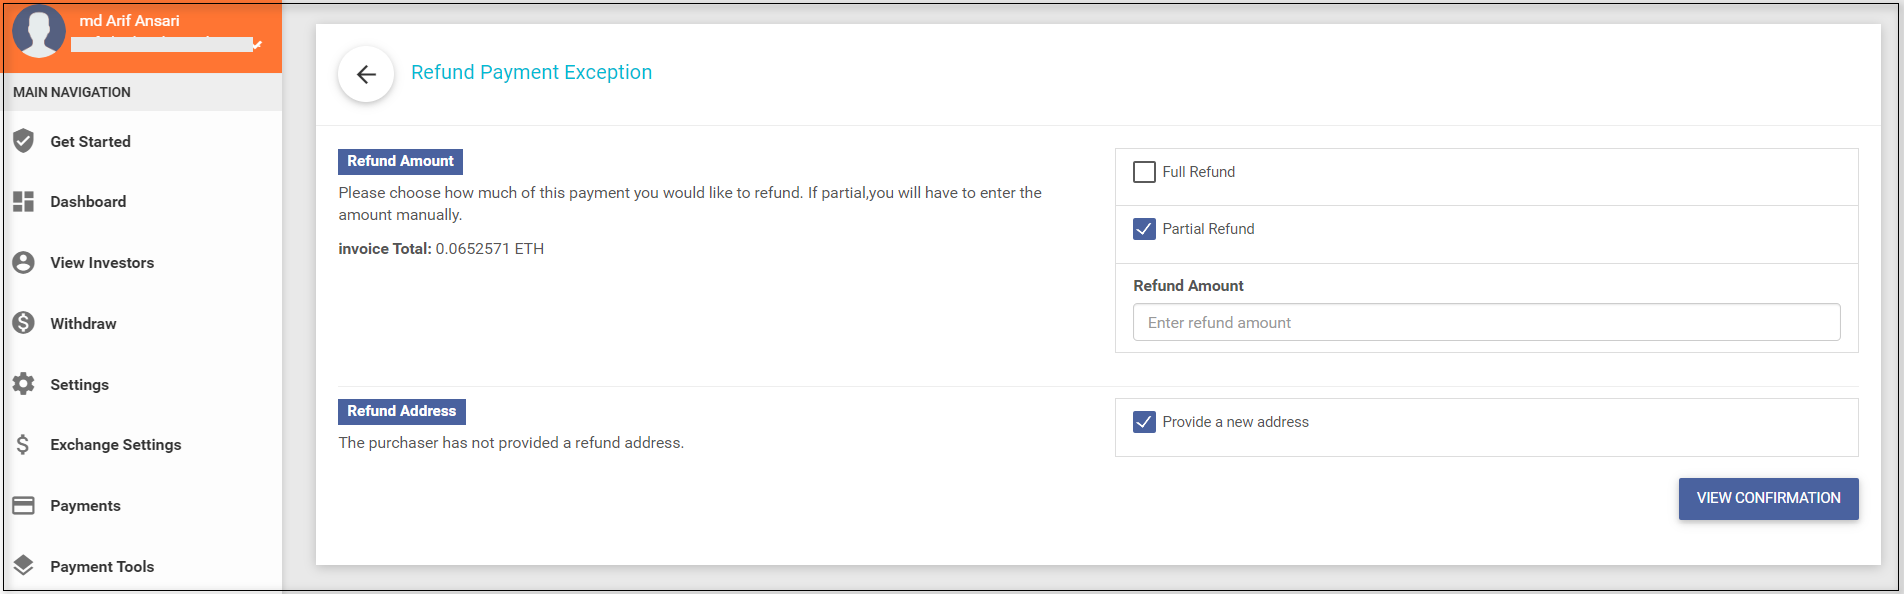Screen dimensions: 1904x594
Task: Open Dashboard from the main navigation
Action: (x=88, y=202)
